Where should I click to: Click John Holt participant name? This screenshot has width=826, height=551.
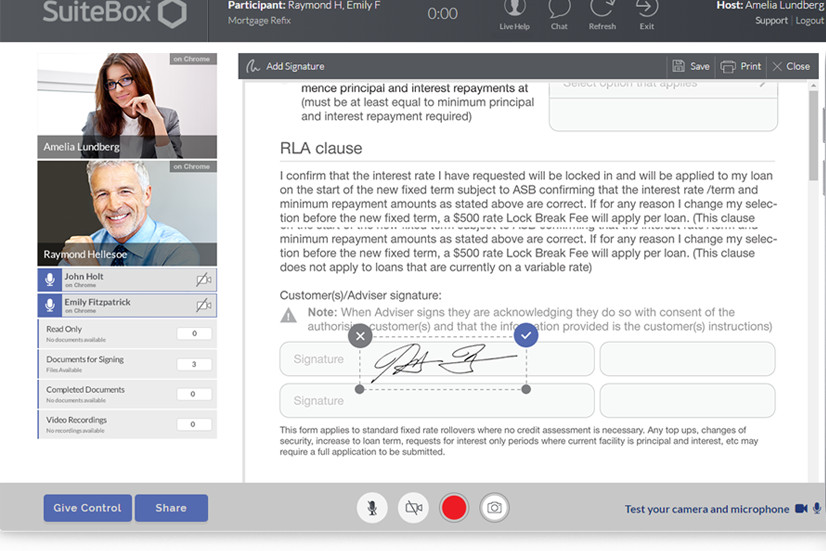pos(84,276)
